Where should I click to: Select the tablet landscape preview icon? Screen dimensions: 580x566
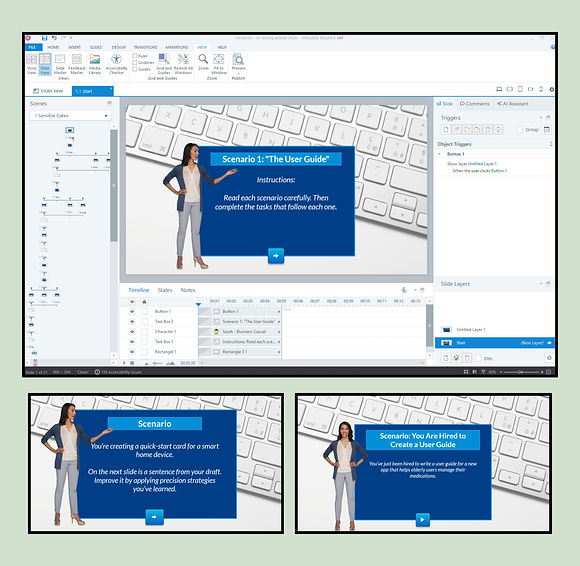pyautogui.click(x=510, y=89)
